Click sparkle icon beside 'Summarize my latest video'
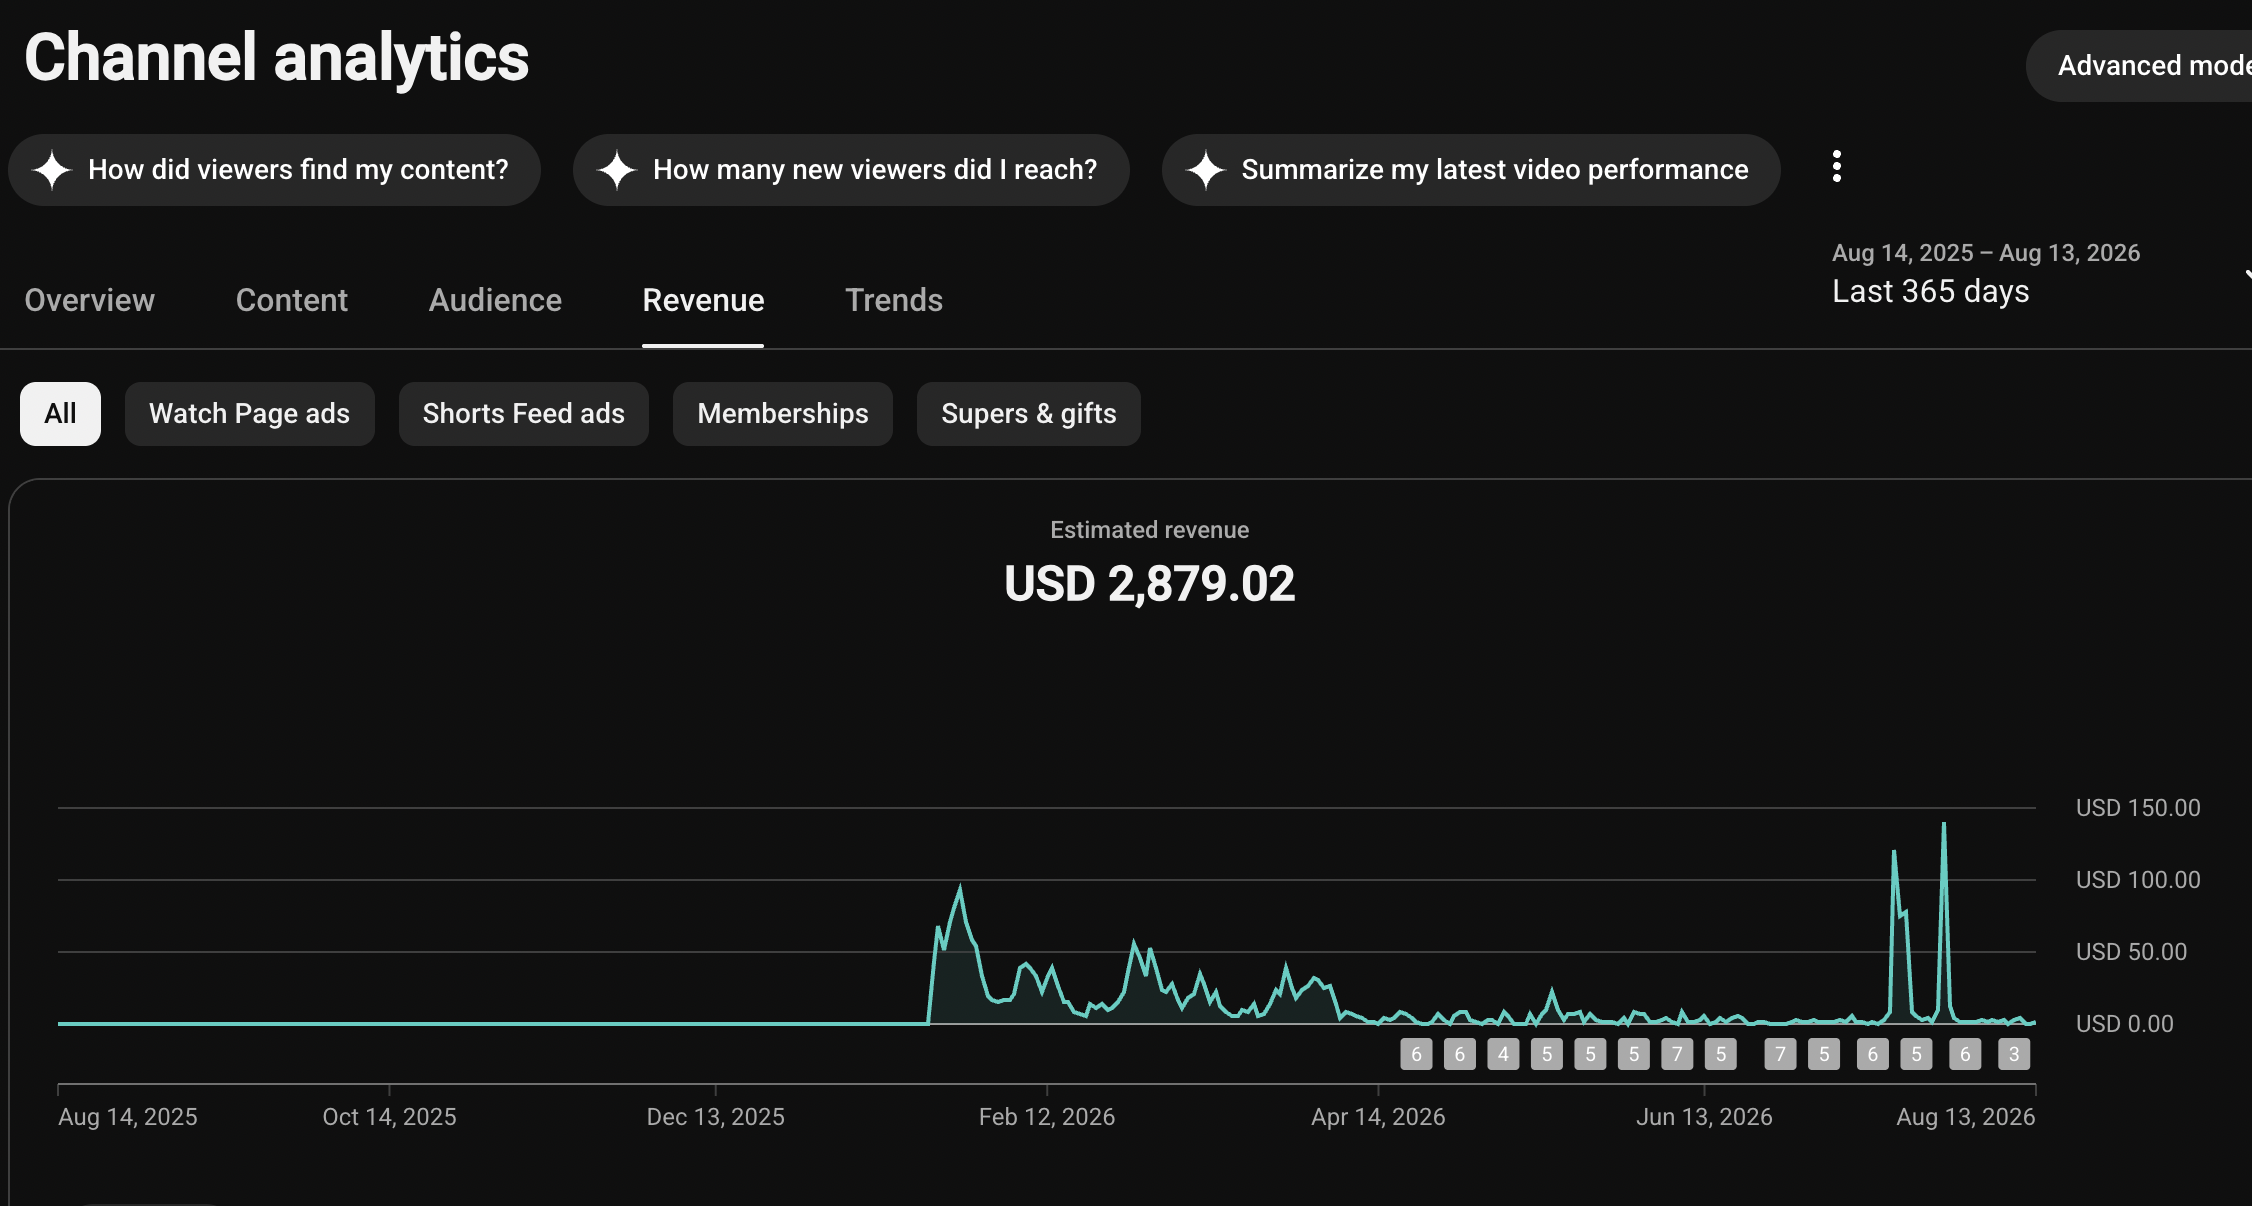This screenshot has width=2252, height=1206. coord(1206,170)
